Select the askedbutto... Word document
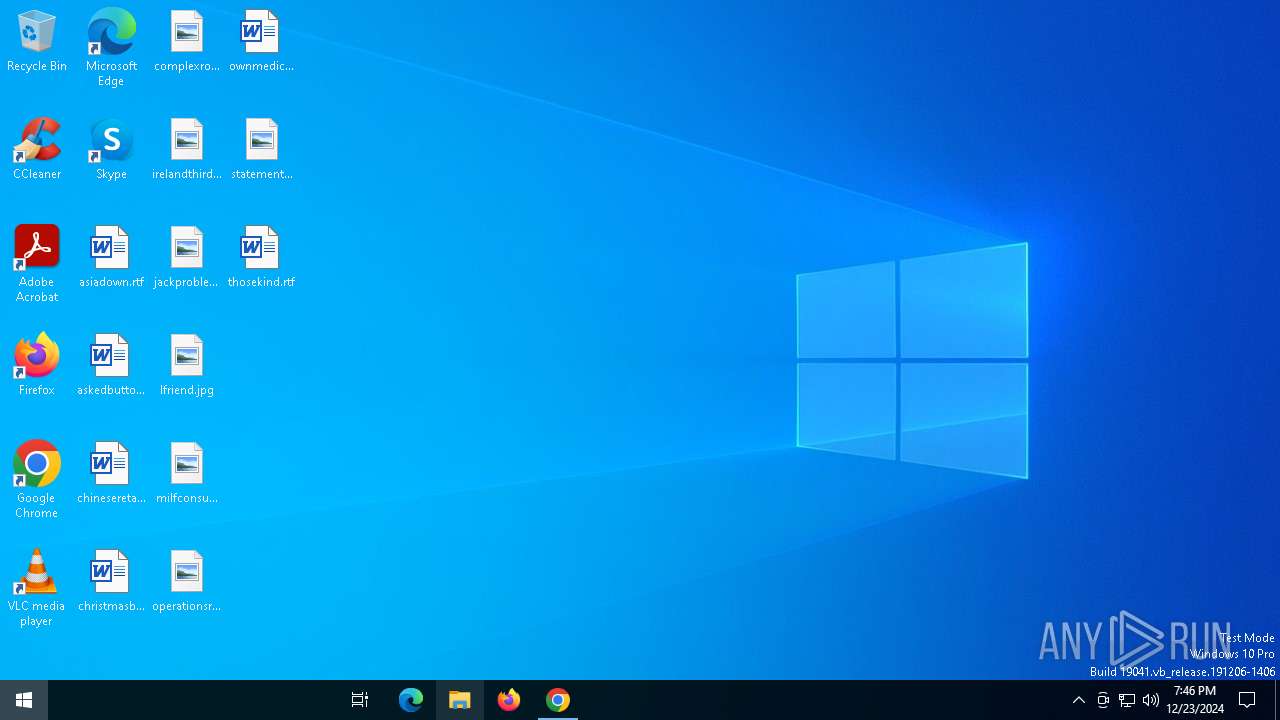This screenshot has width=1280, height=720. [111, 366]
